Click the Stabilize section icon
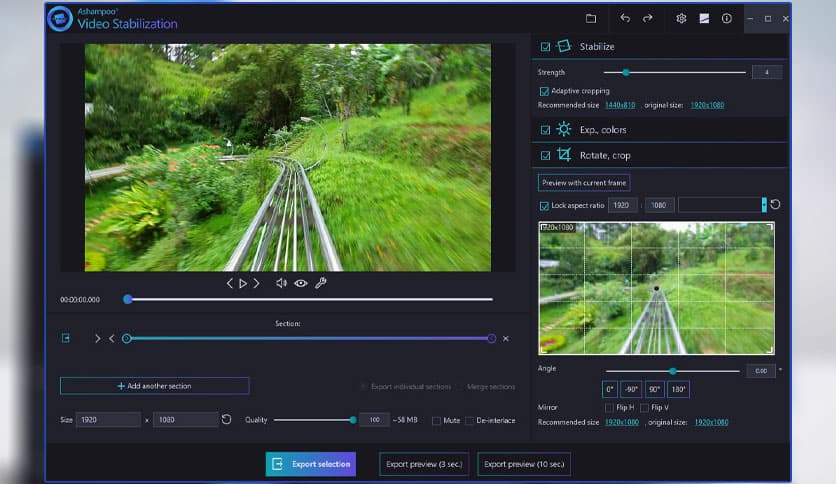The height and width of the screenshot is (484, 836). point(564,46)
